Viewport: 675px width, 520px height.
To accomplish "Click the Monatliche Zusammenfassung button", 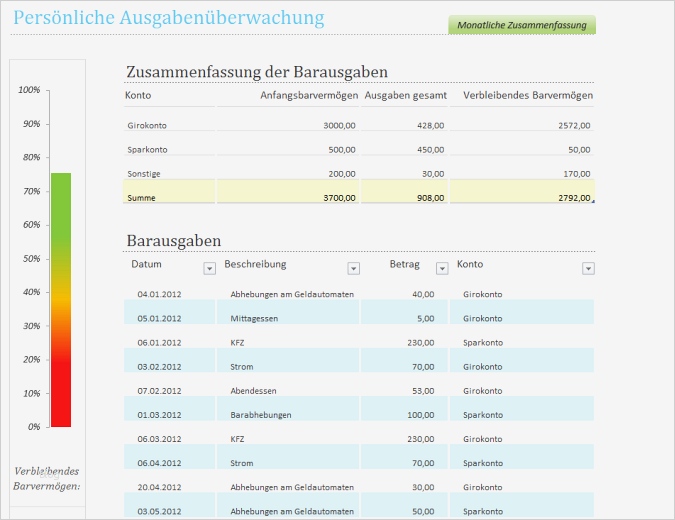I will tap(522, 25).
